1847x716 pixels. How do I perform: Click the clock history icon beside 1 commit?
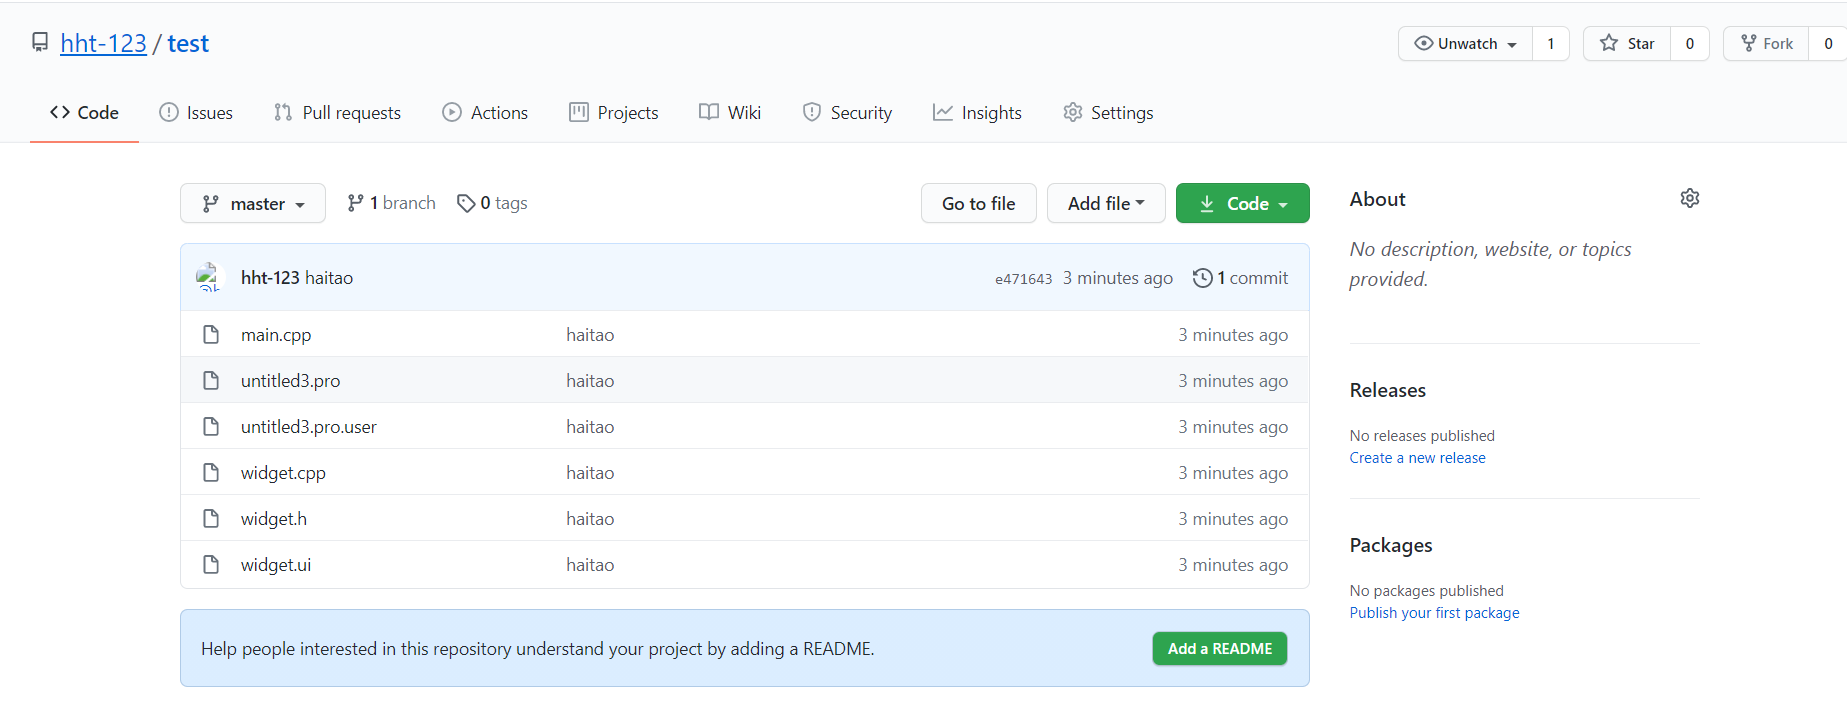point(1203,278)
